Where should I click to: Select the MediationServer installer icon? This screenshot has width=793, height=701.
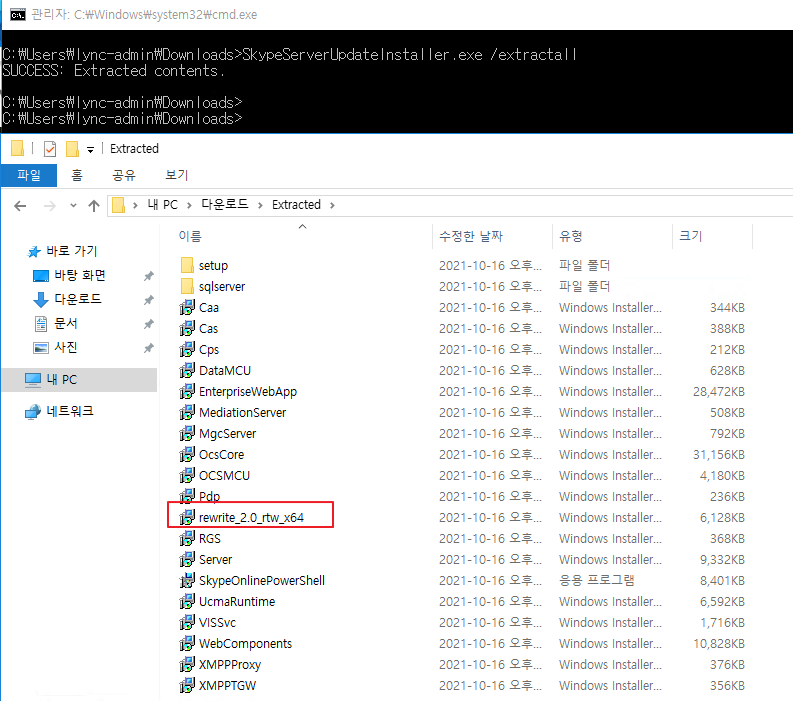point(187,412)
